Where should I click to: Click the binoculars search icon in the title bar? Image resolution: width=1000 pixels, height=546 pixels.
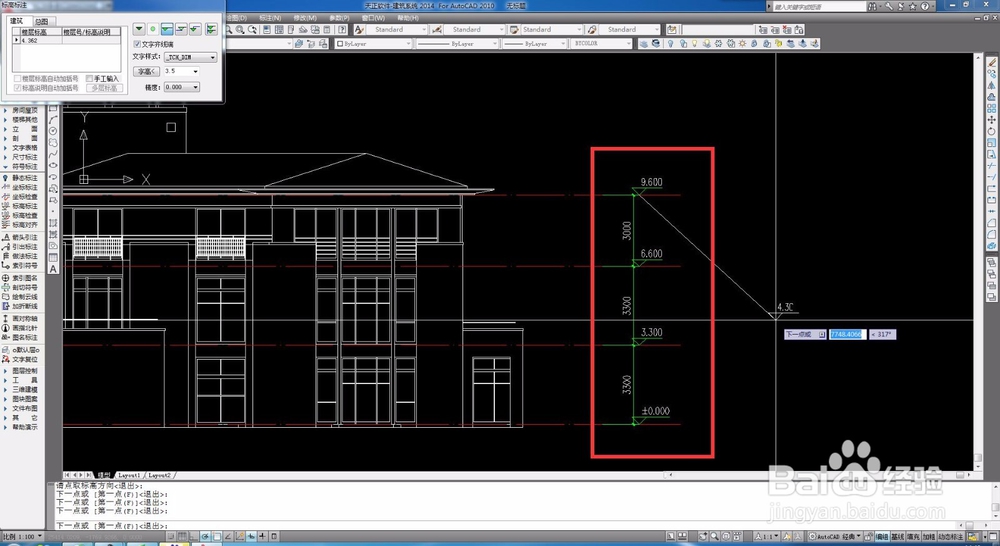tap(872, 6)
